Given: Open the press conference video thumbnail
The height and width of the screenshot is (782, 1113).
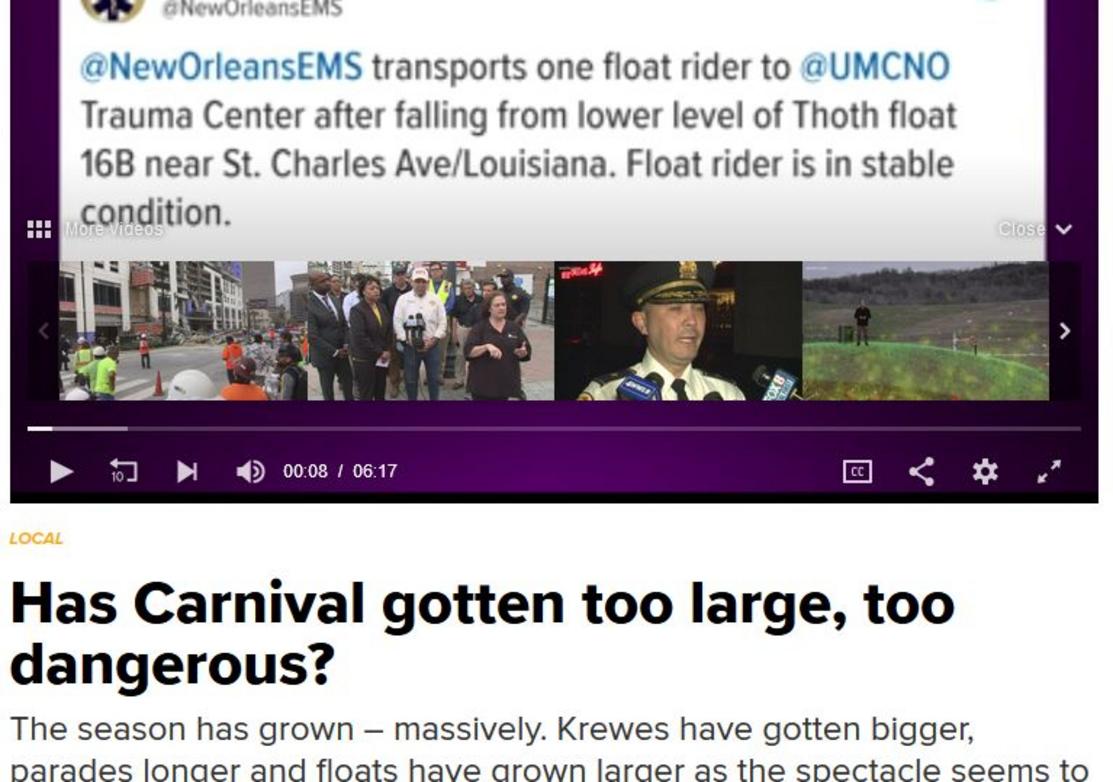Looking at the screenshot, I should click(x=431, y=331).
